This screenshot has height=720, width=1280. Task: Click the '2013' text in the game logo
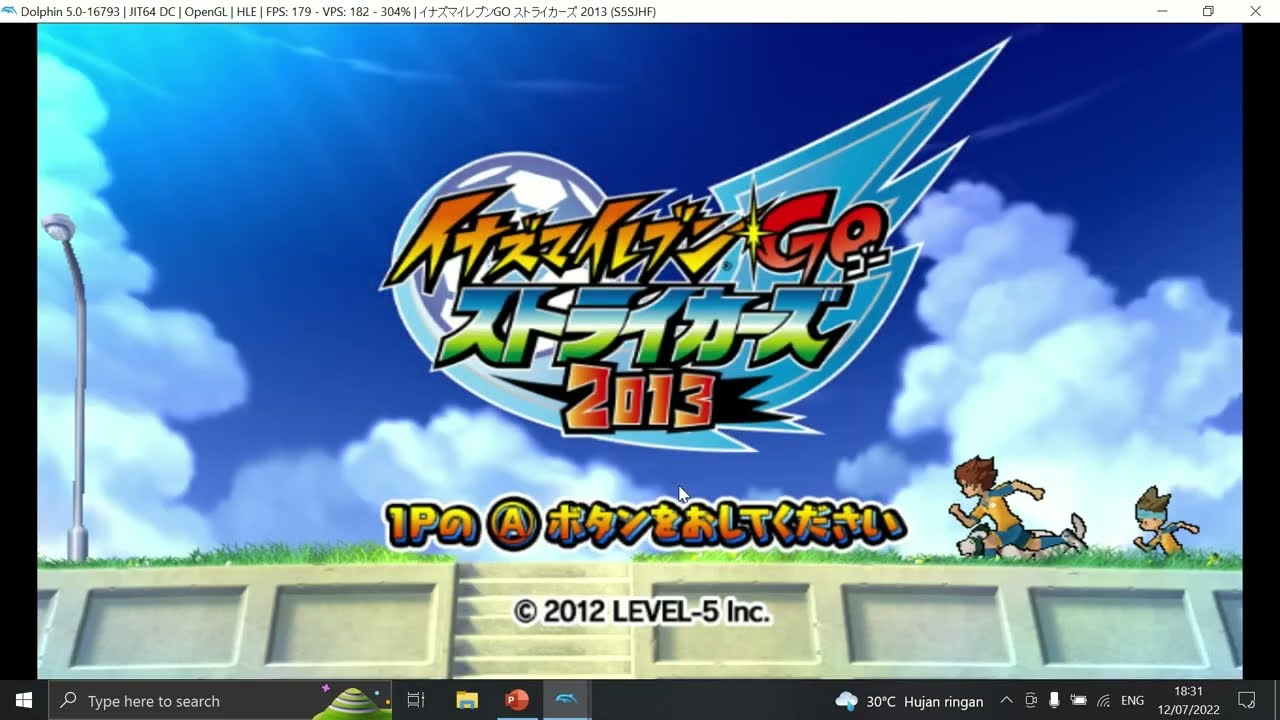[638, 399]
